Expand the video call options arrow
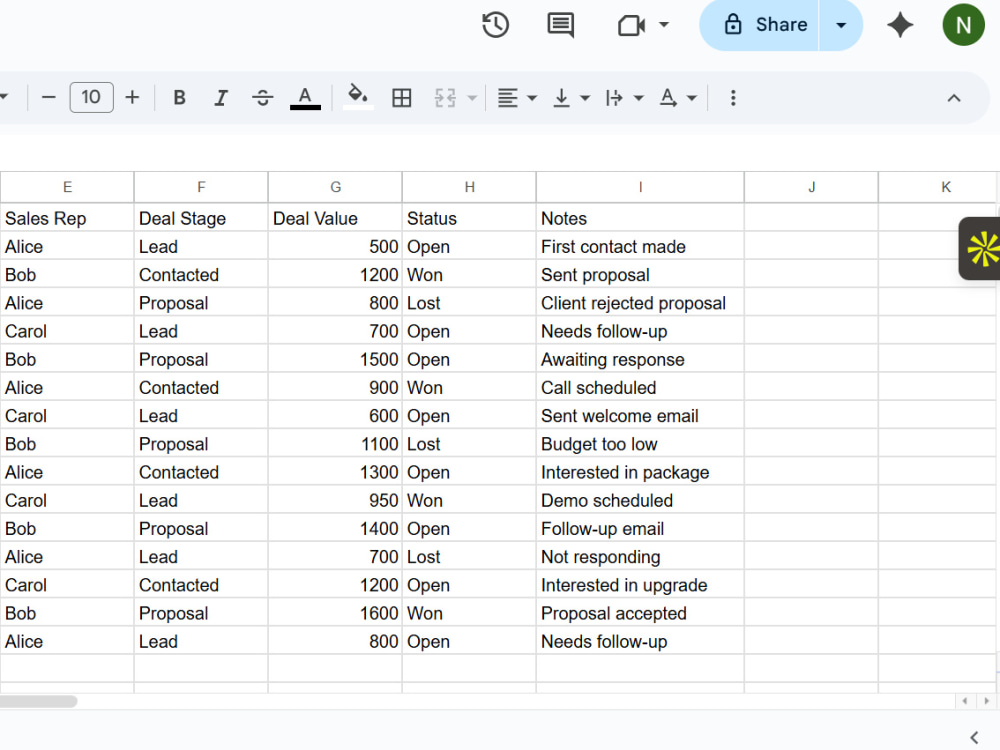The height and width of the screenshot is (750, 1000). (664, 25)
